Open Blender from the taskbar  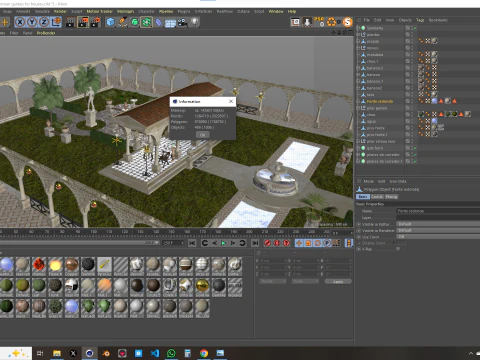coord(106,353)
